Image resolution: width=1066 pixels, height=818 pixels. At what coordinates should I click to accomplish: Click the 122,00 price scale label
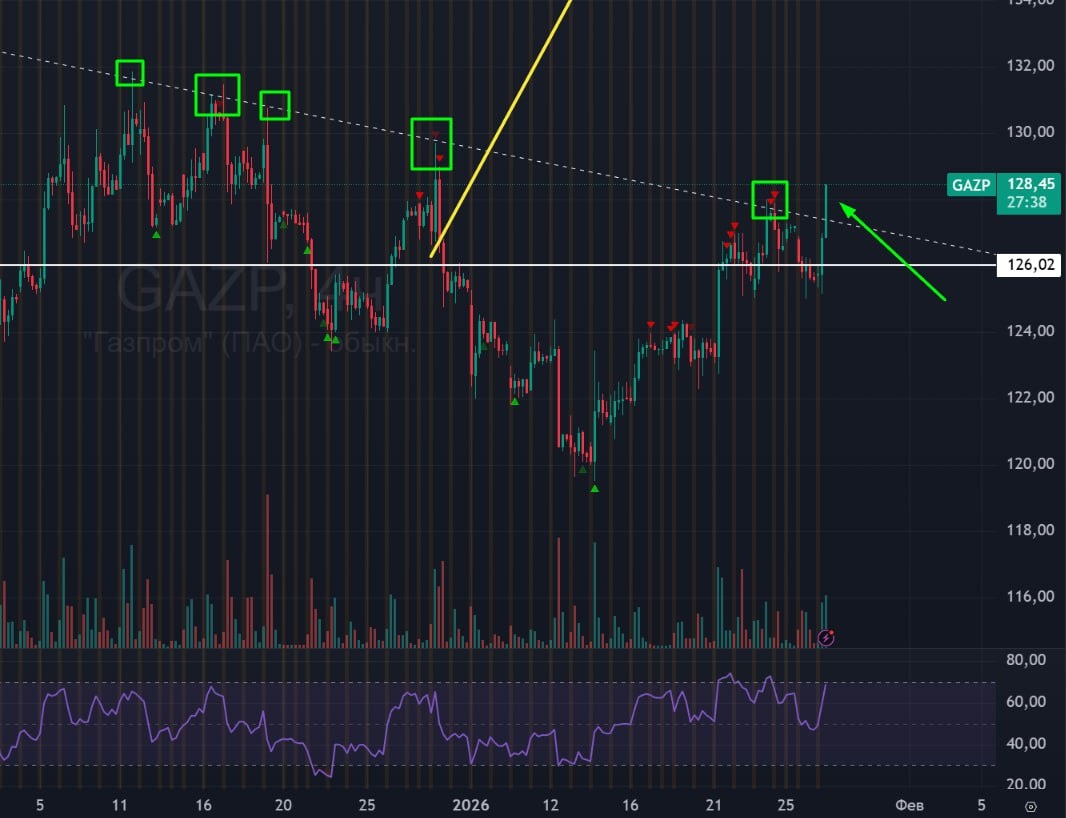(1030, 397)
